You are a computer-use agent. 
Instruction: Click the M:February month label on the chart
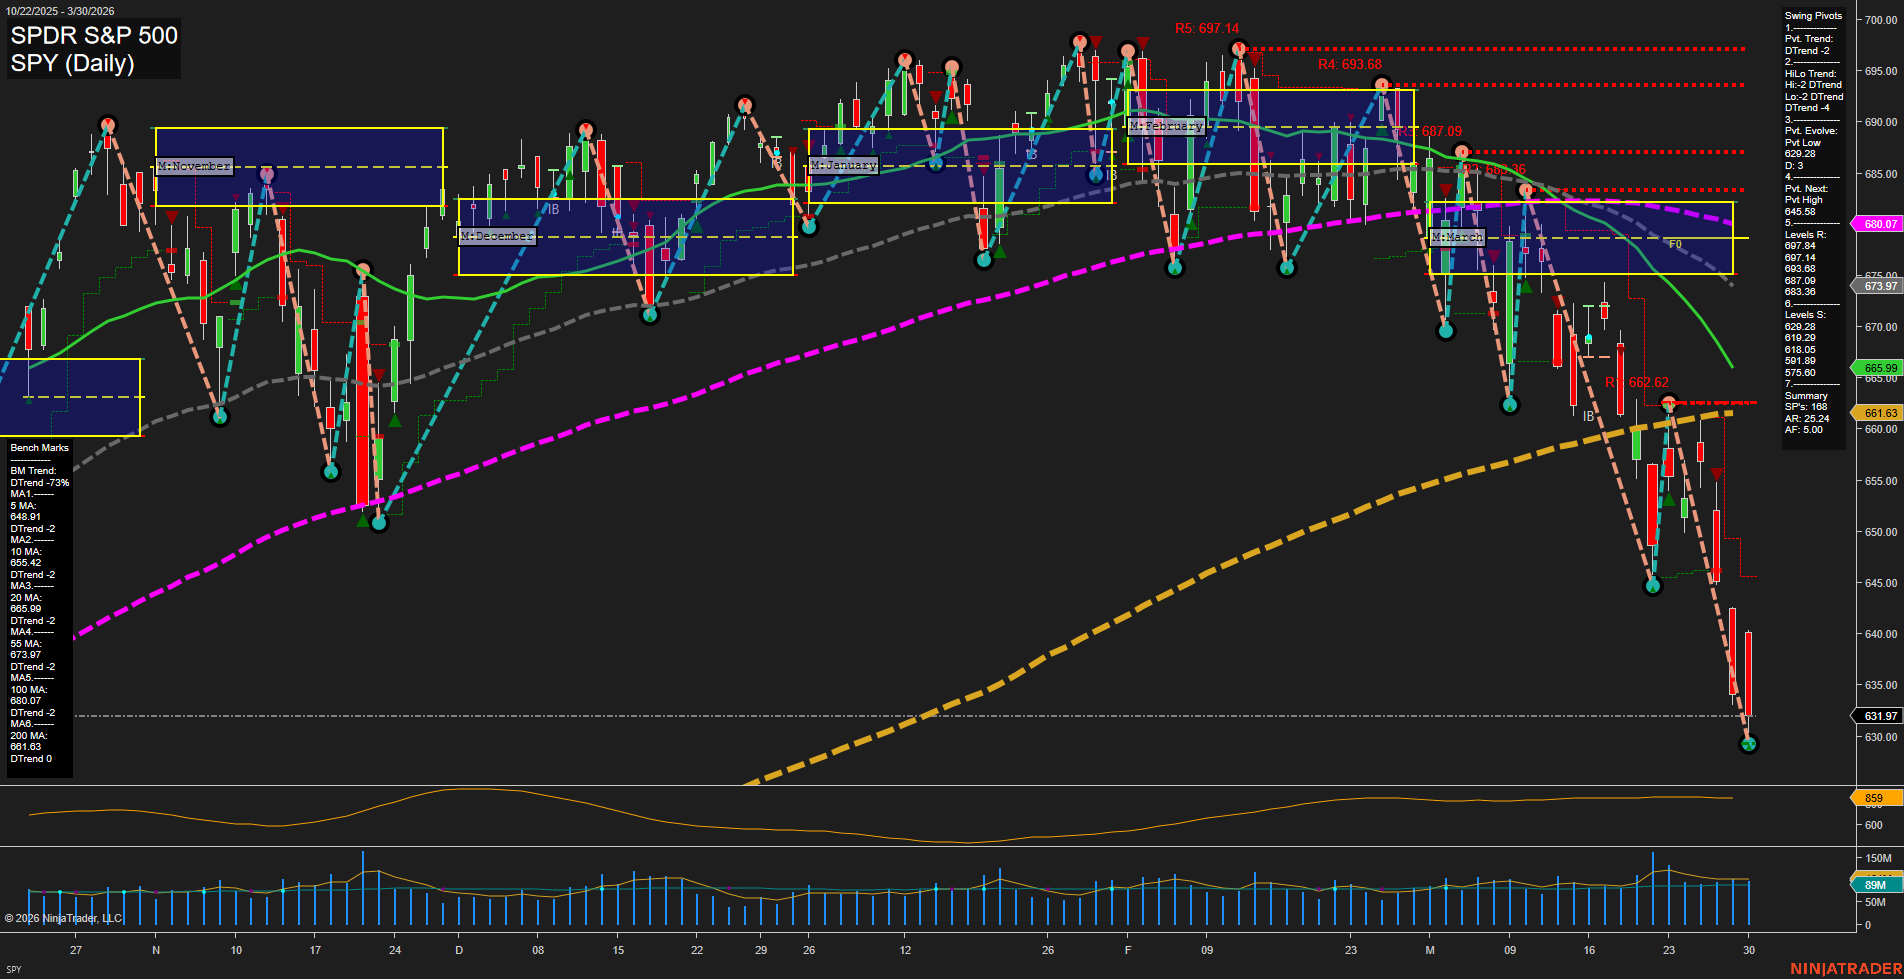coord(1166,126)
